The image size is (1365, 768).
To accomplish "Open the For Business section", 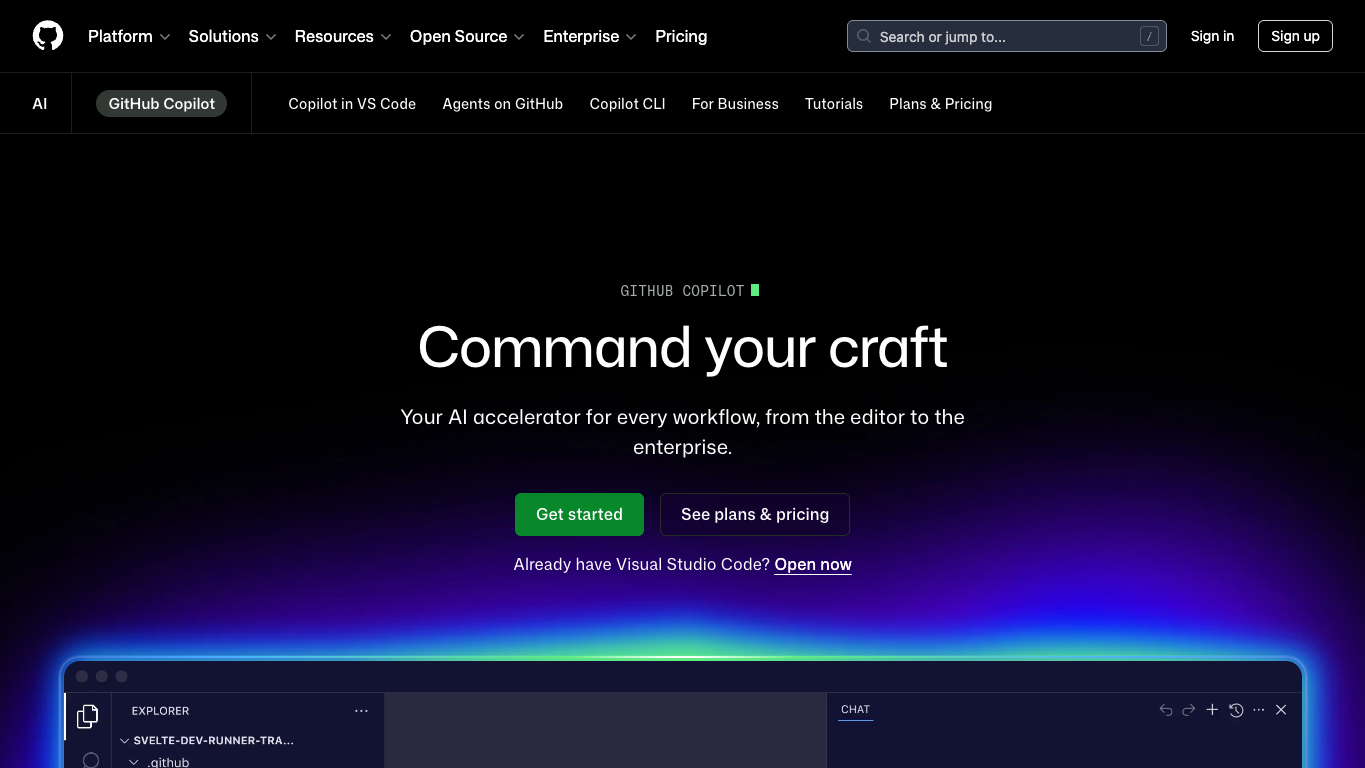I will pos(735,104).
